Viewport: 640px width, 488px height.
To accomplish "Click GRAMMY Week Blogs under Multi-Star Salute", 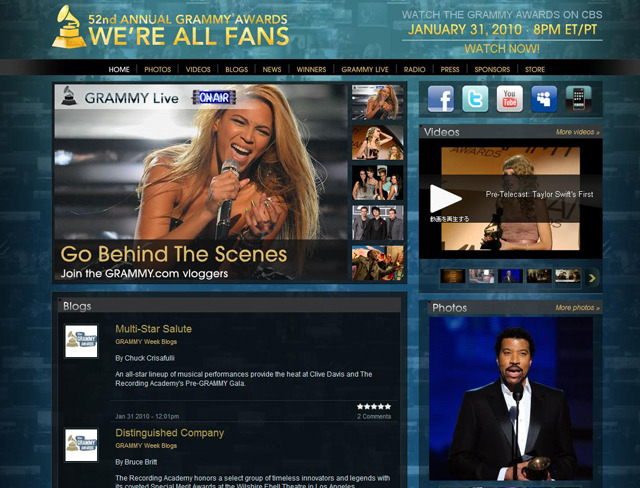I will 146,342.
